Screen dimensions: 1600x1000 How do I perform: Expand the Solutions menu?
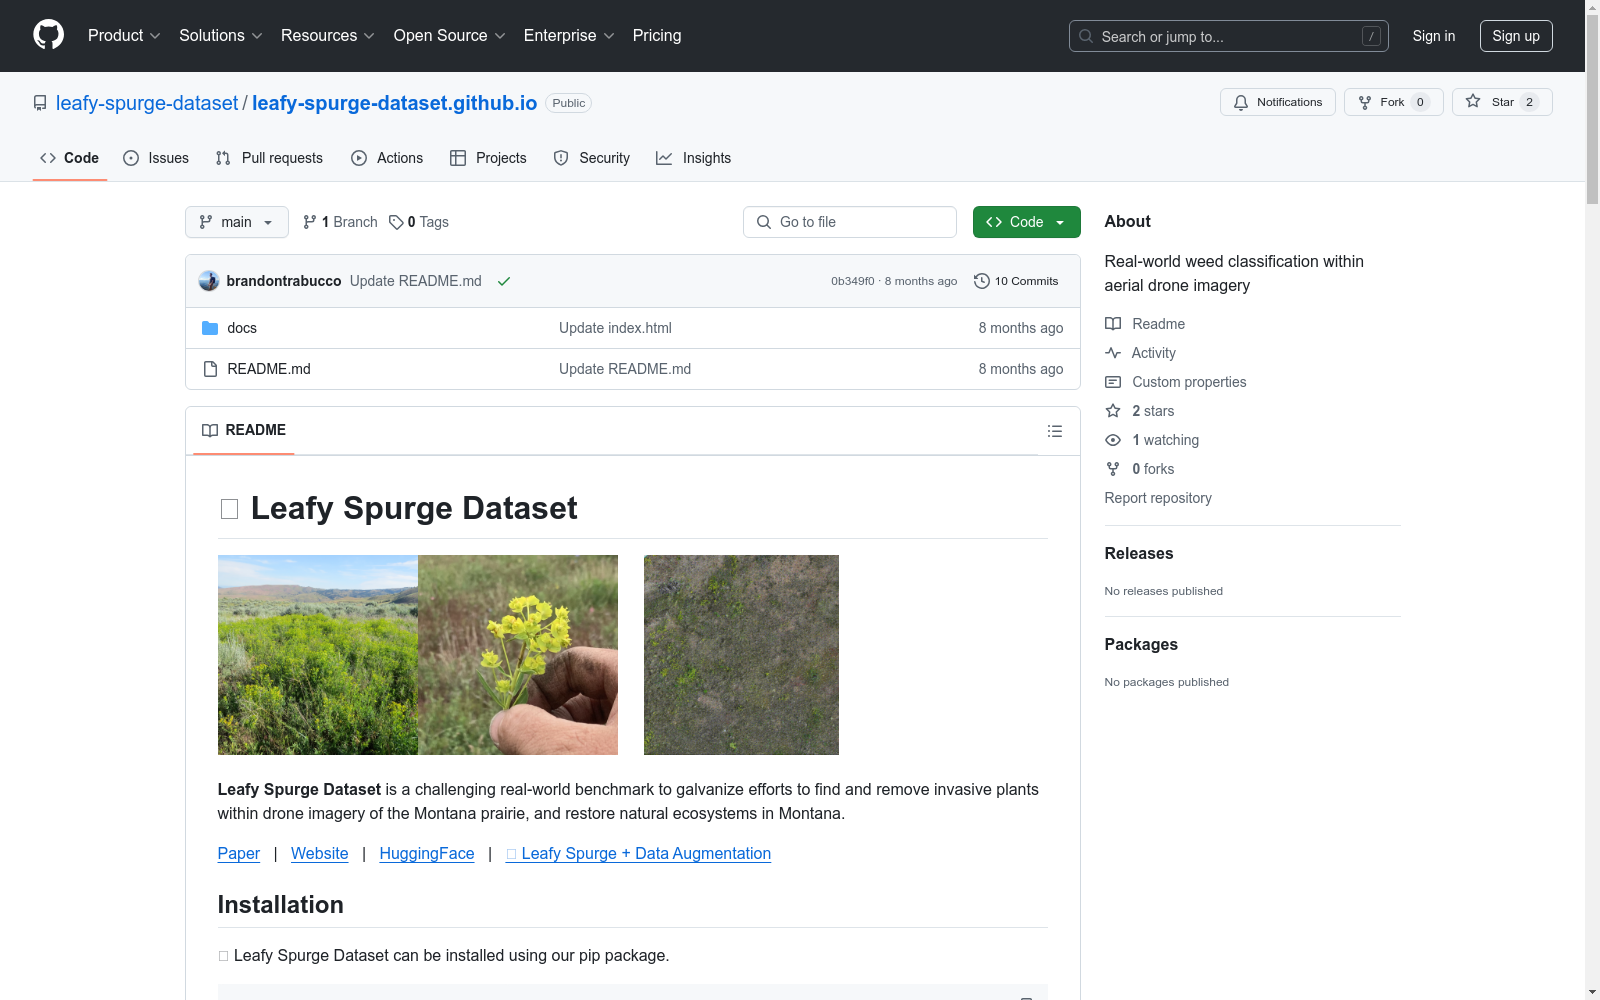click(221, 36)
